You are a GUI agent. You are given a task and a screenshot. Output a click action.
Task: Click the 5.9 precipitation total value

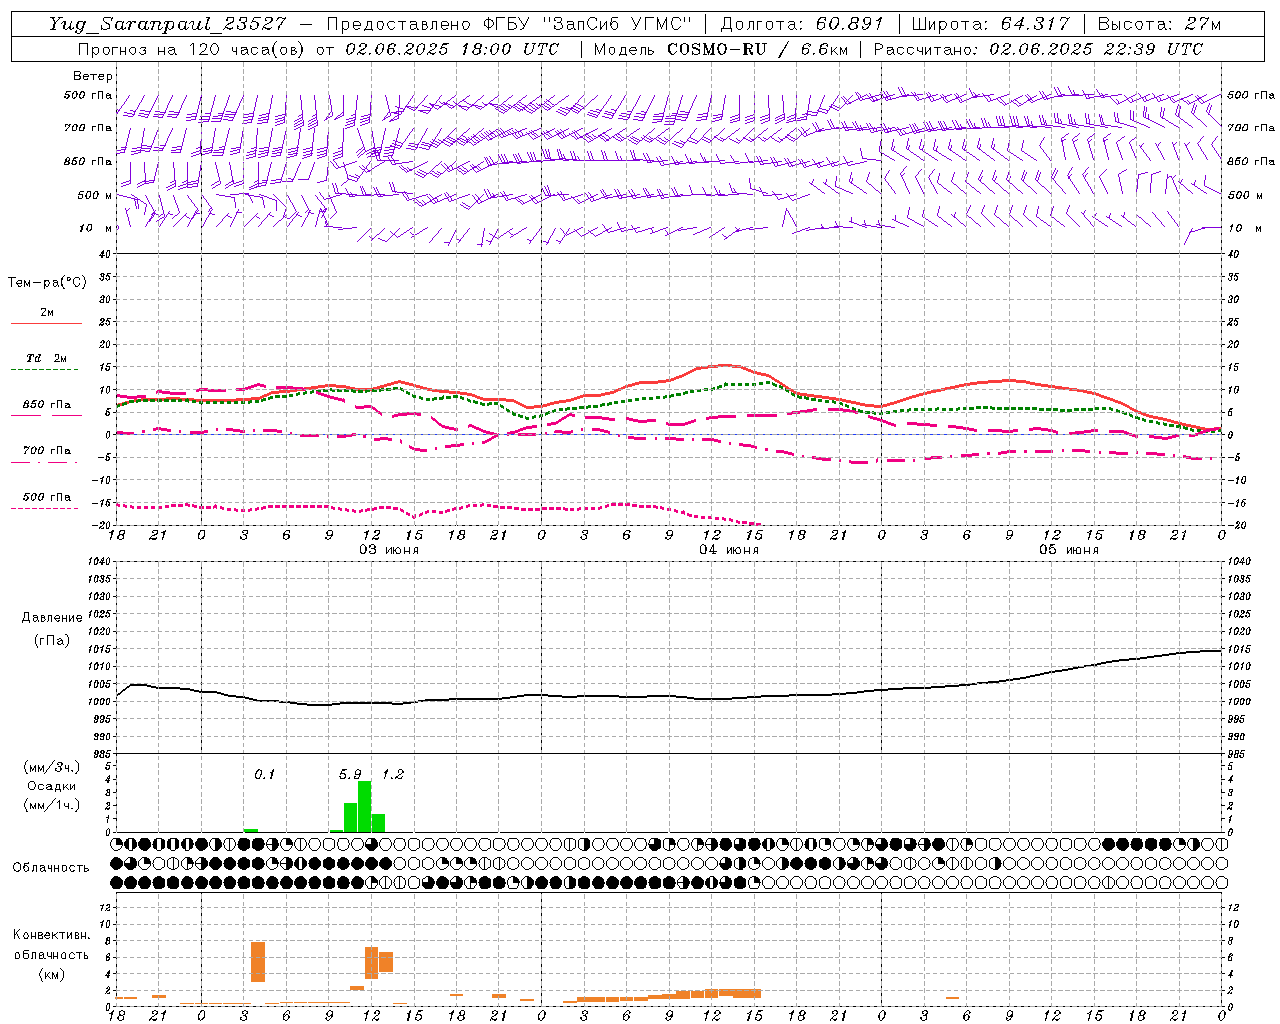350,774
